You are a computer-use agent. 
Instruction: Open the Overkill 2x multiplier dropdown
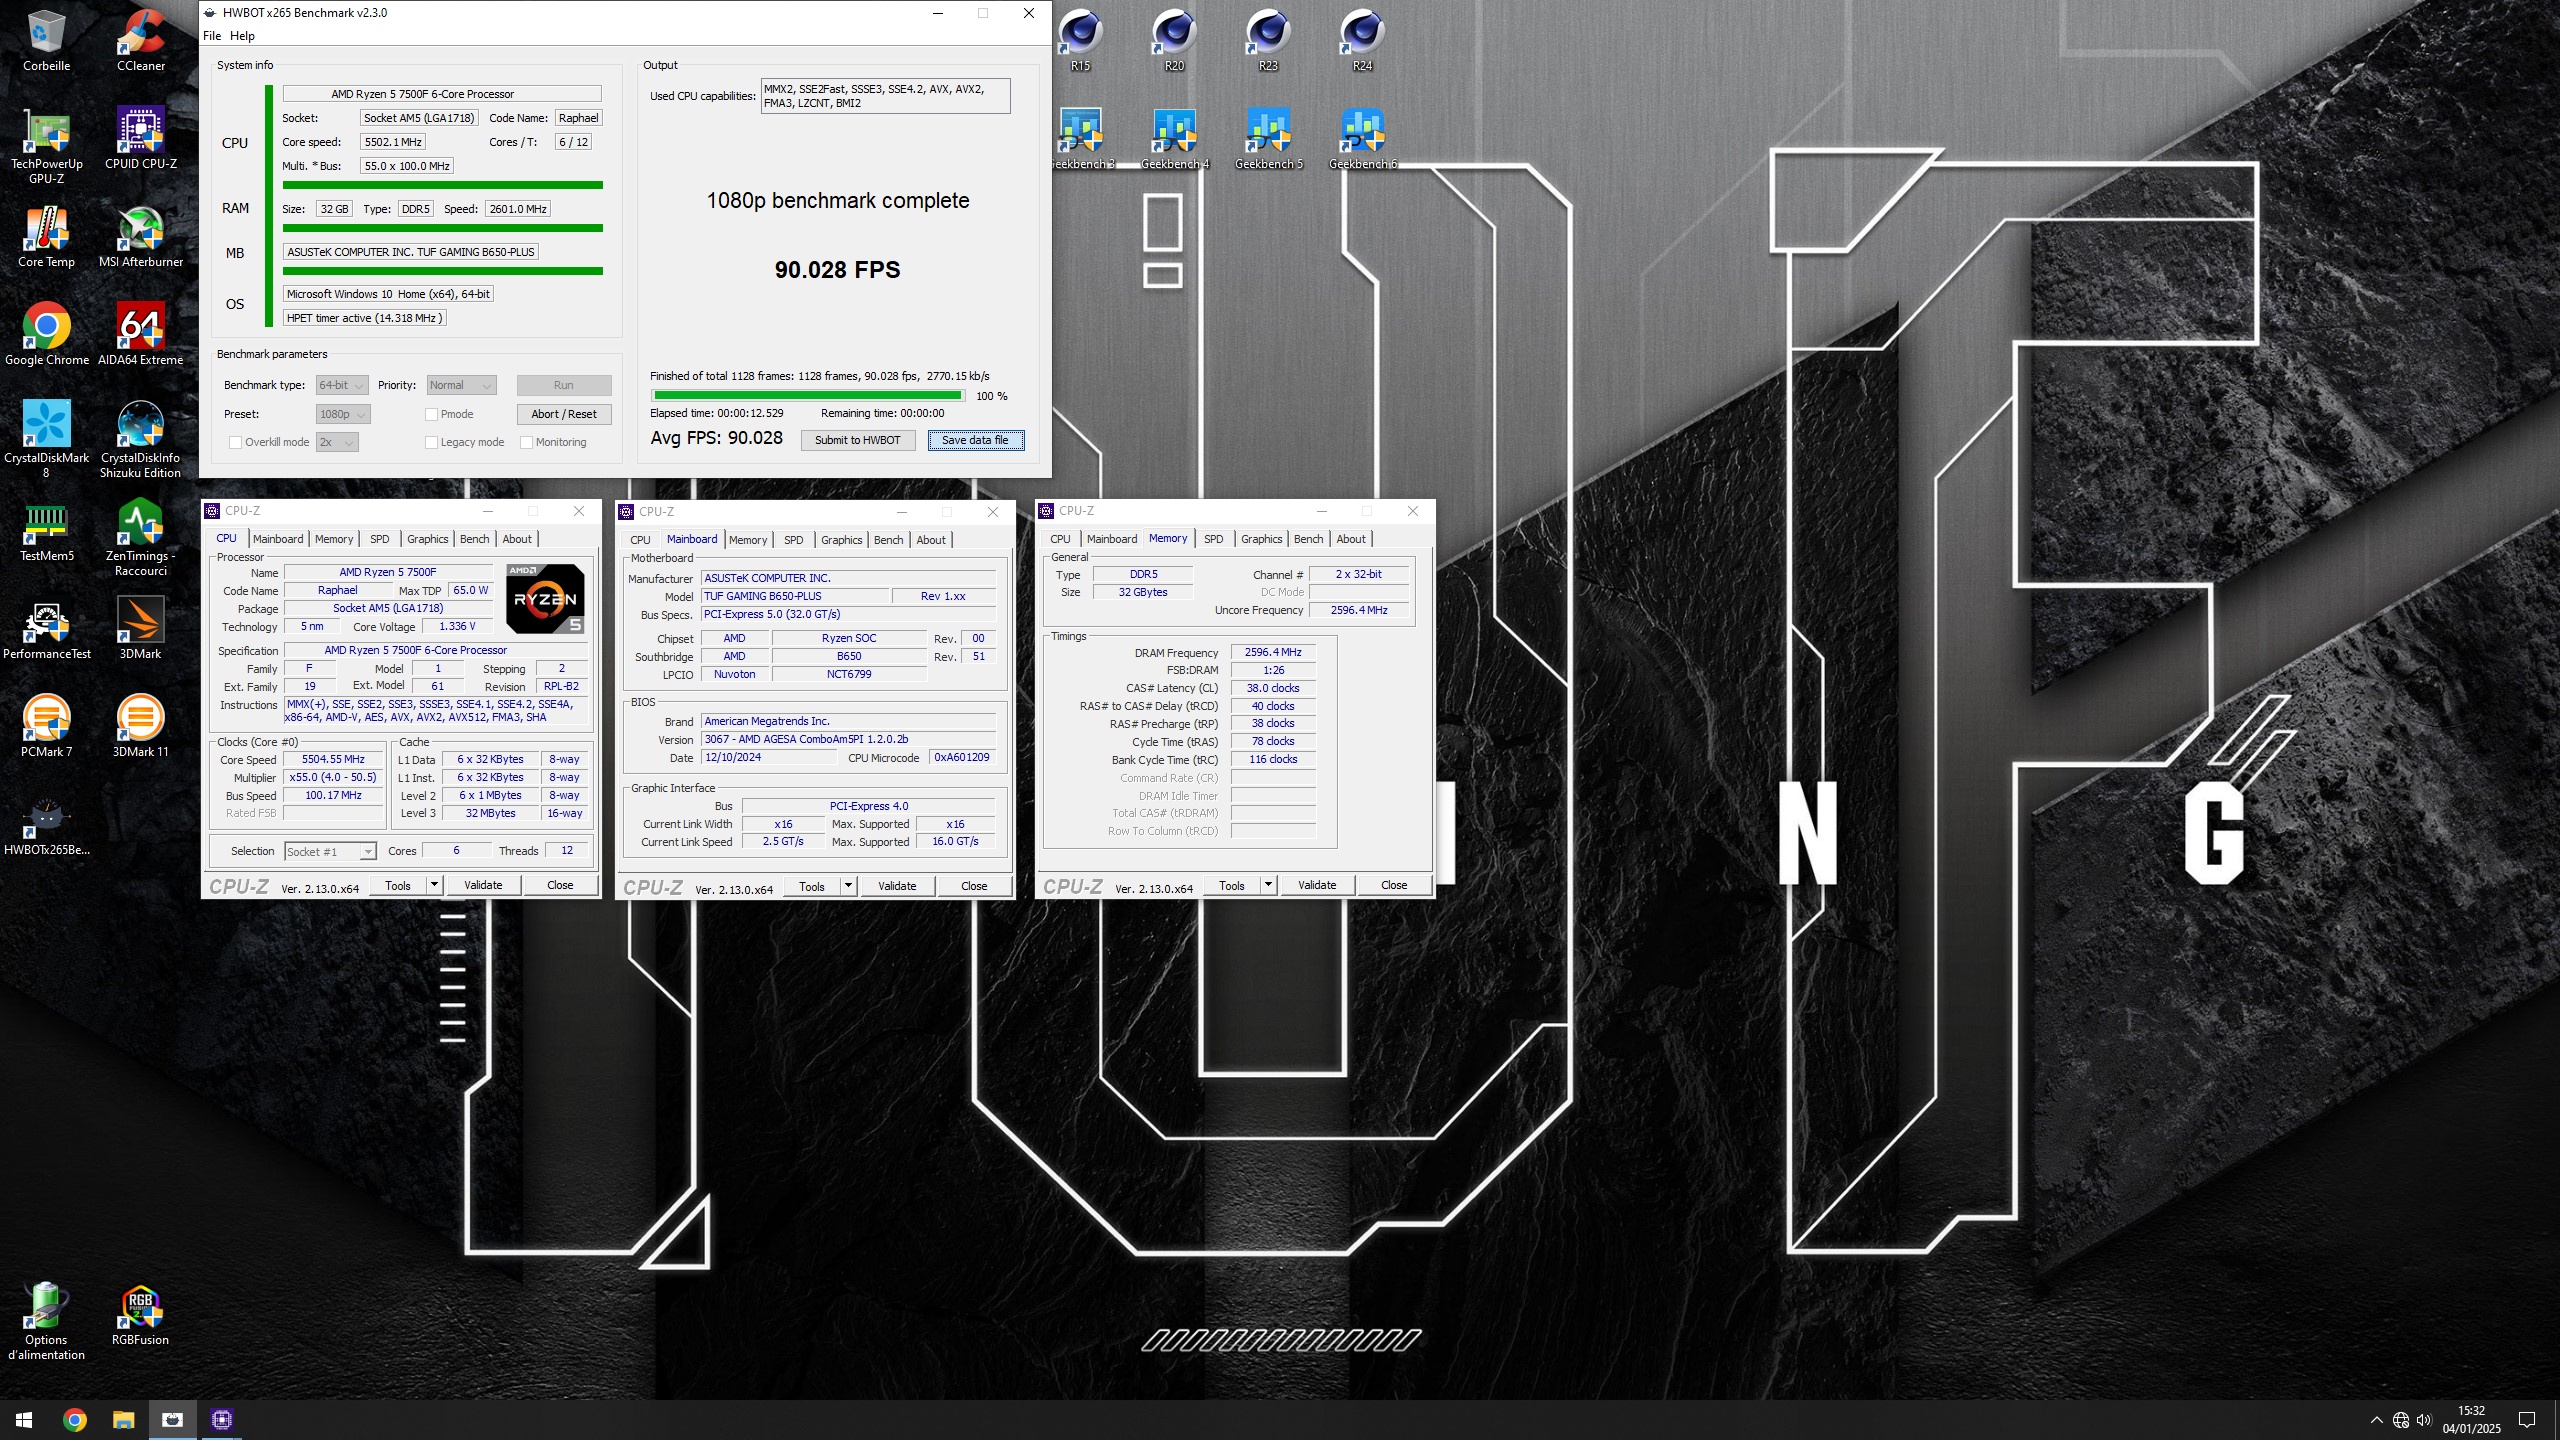click(x=337, y=442)
